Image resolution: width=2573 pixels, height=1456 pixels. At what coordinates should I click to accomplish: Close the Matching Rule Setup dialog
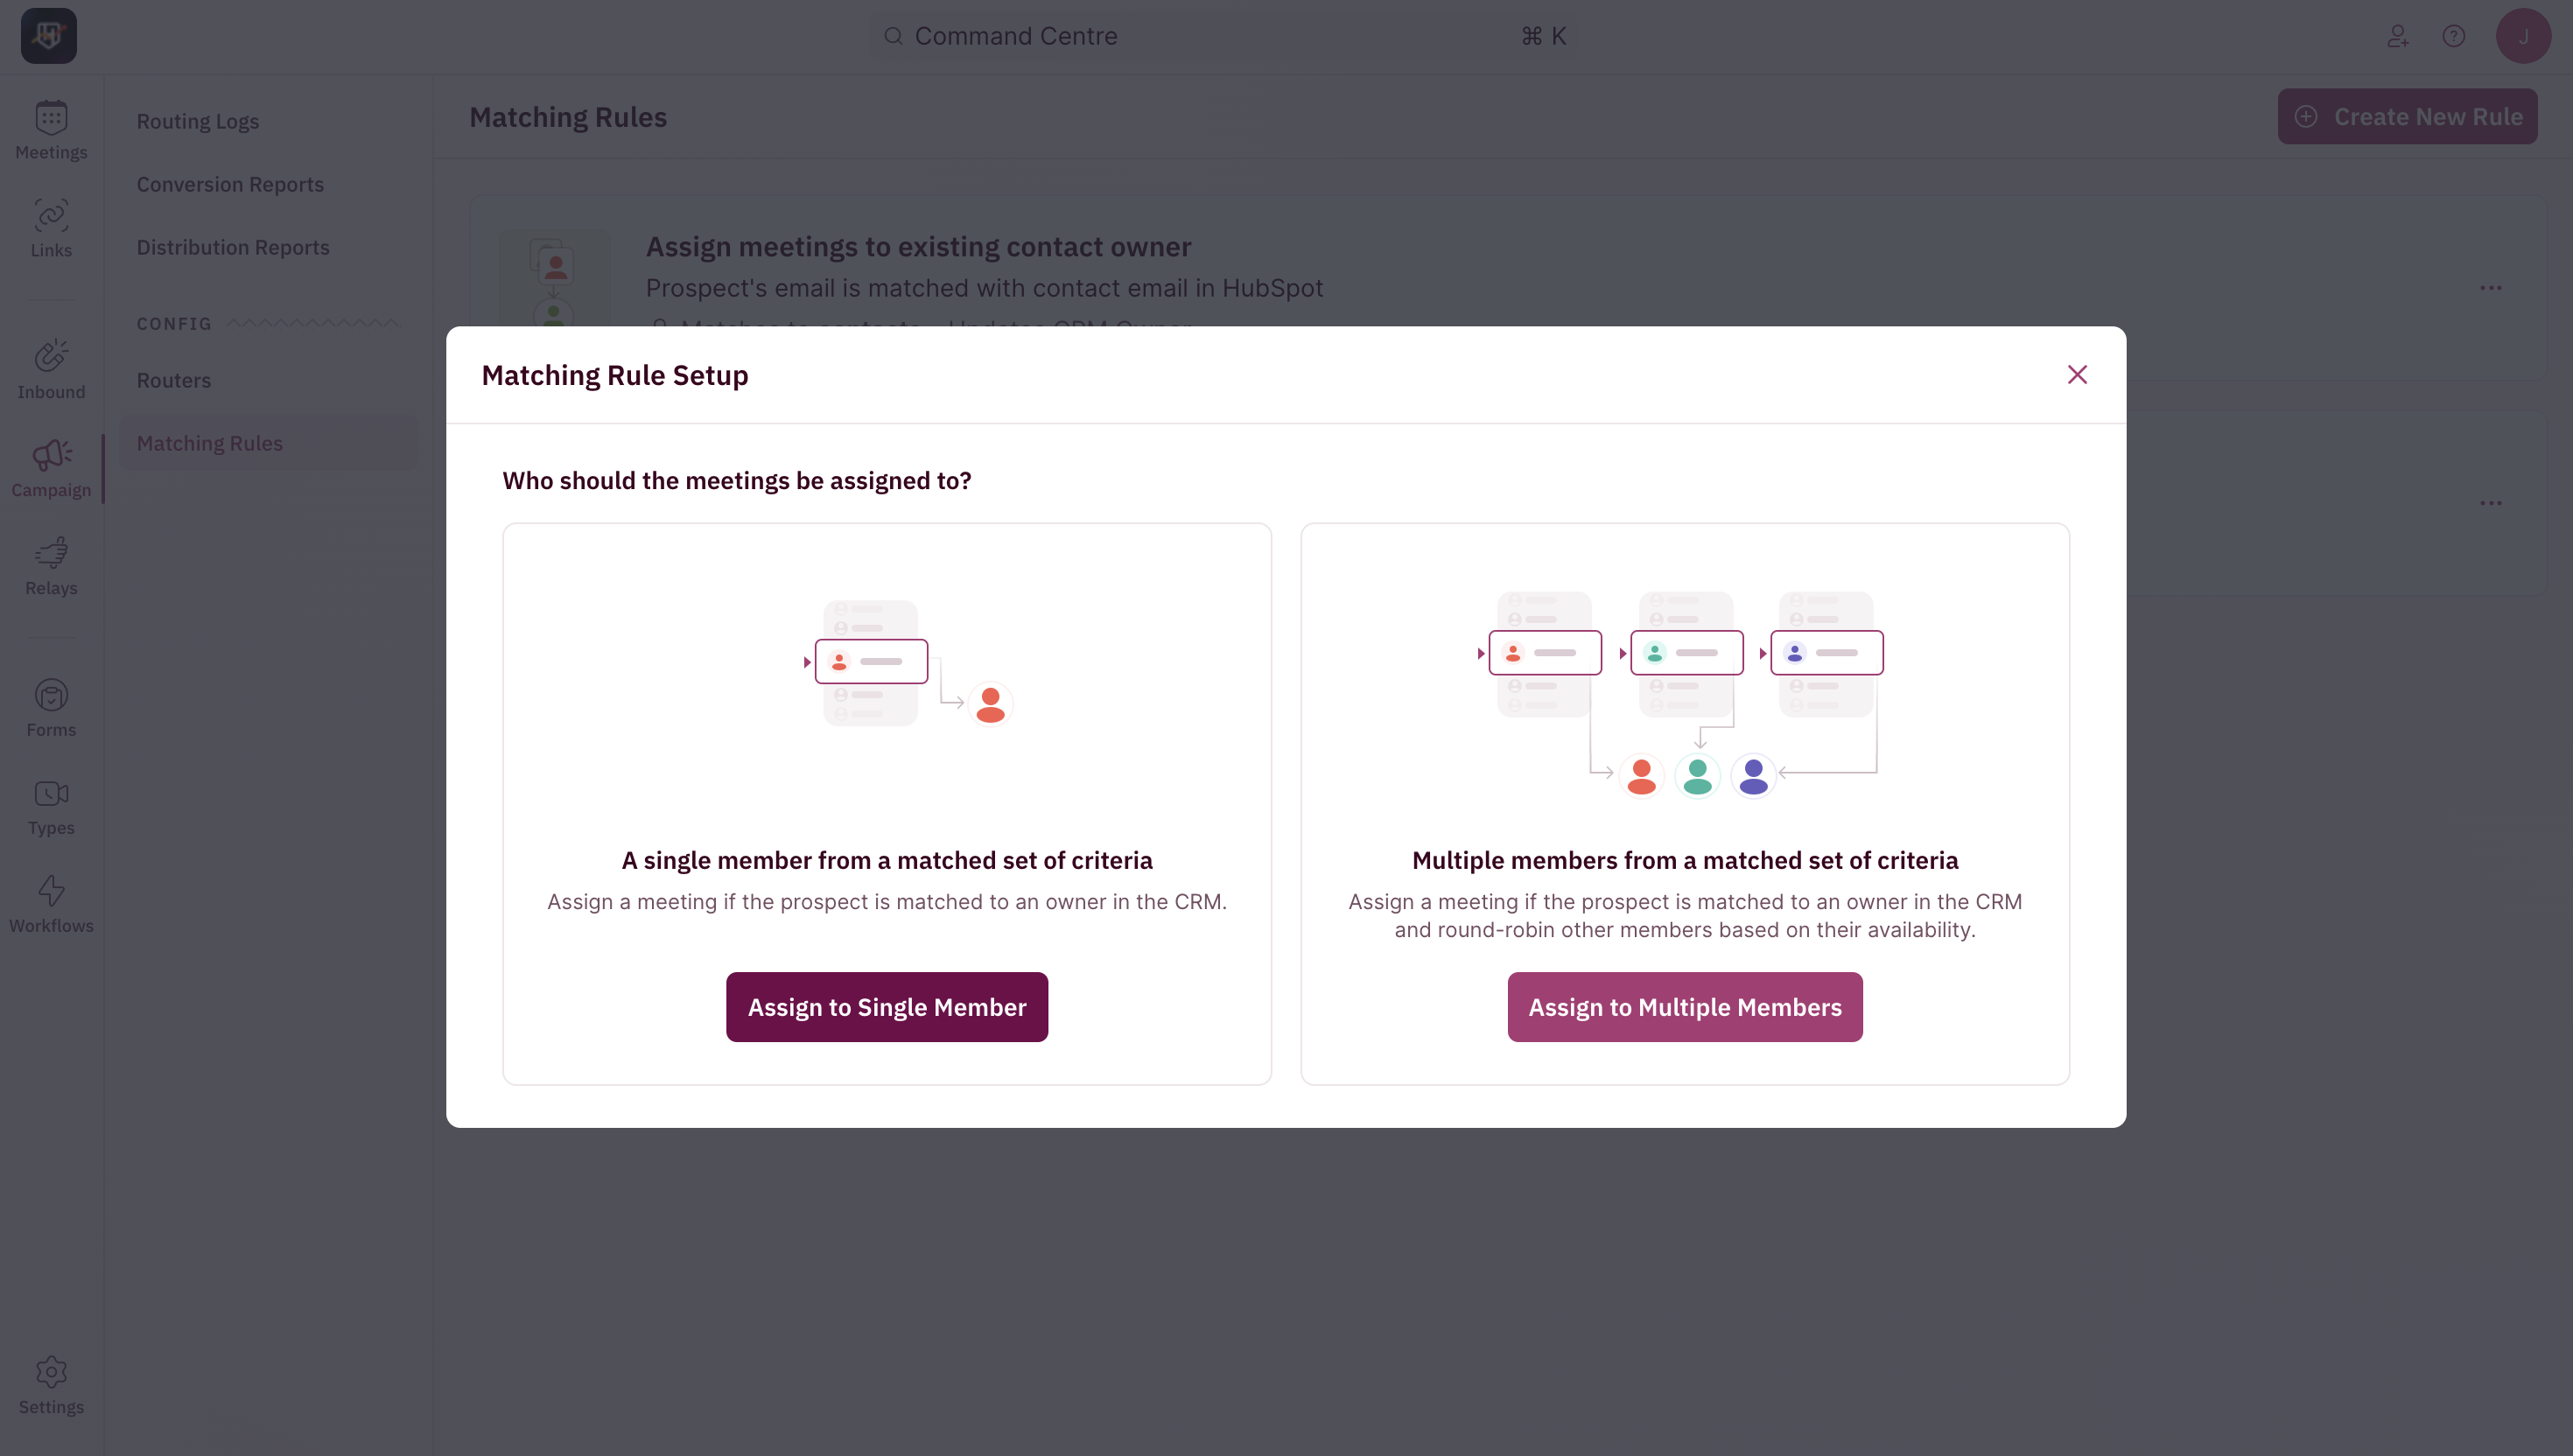click(2077, 374)
